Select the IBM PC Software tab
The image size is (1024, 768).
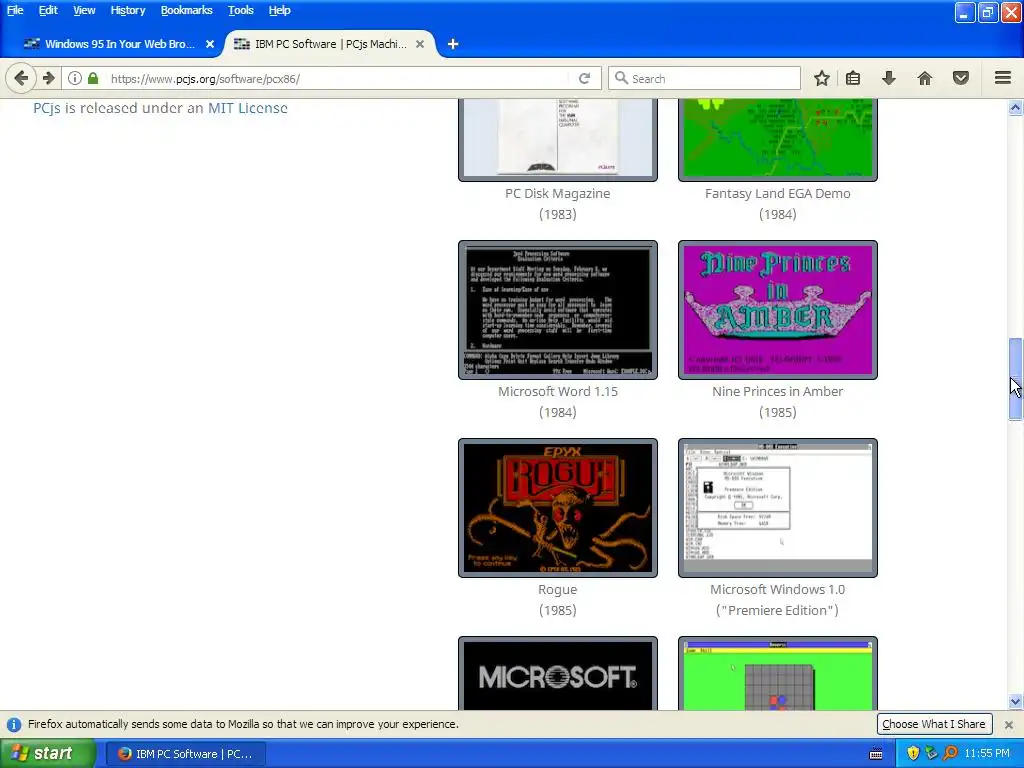click(328, 44)
